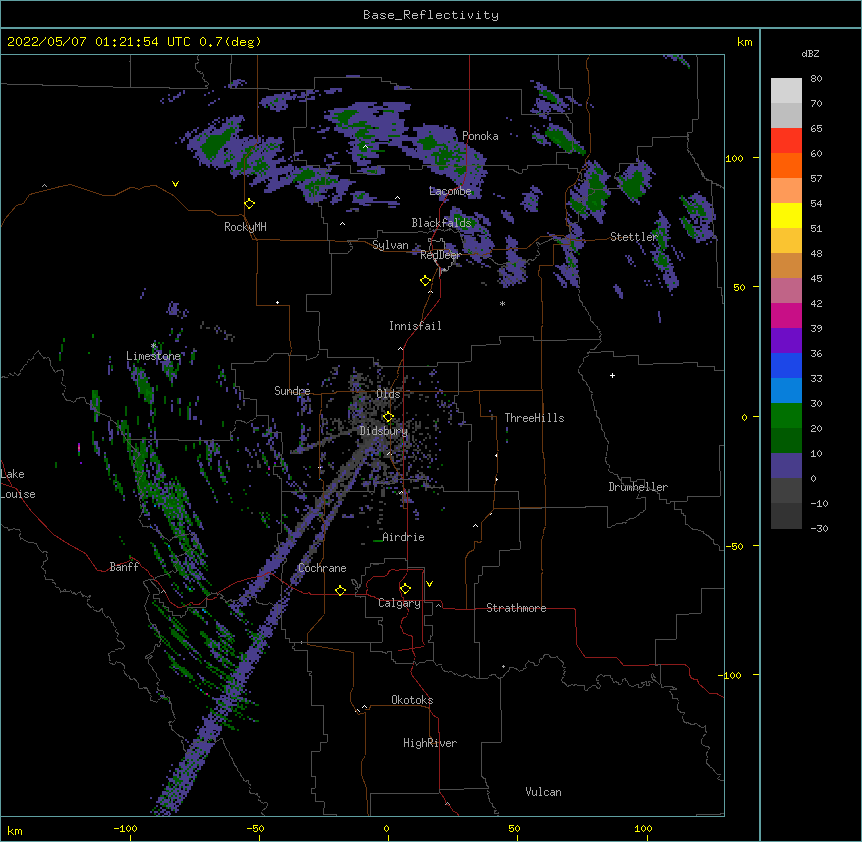Click the 100 tick on right km axis
Viewport: 862px width, 842px height.
[734, 158]
